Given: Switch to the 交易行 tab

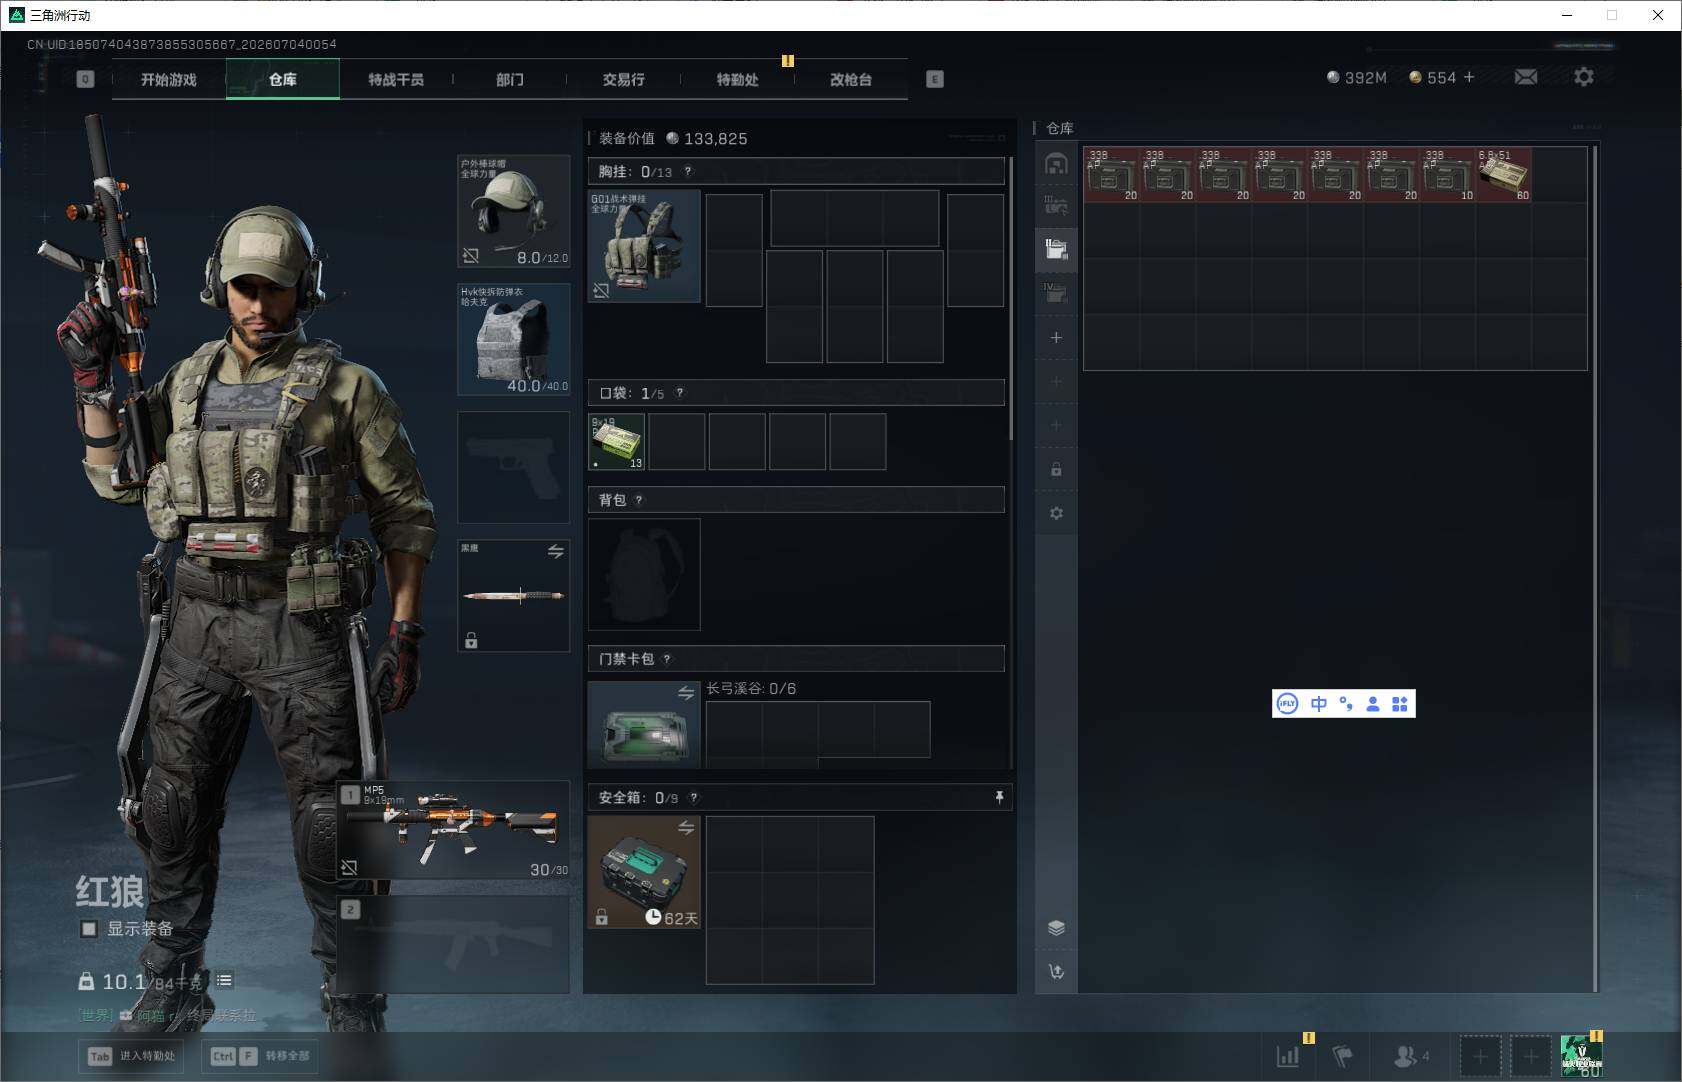Looking at the screenshot, I should click(x=623, y=79).
